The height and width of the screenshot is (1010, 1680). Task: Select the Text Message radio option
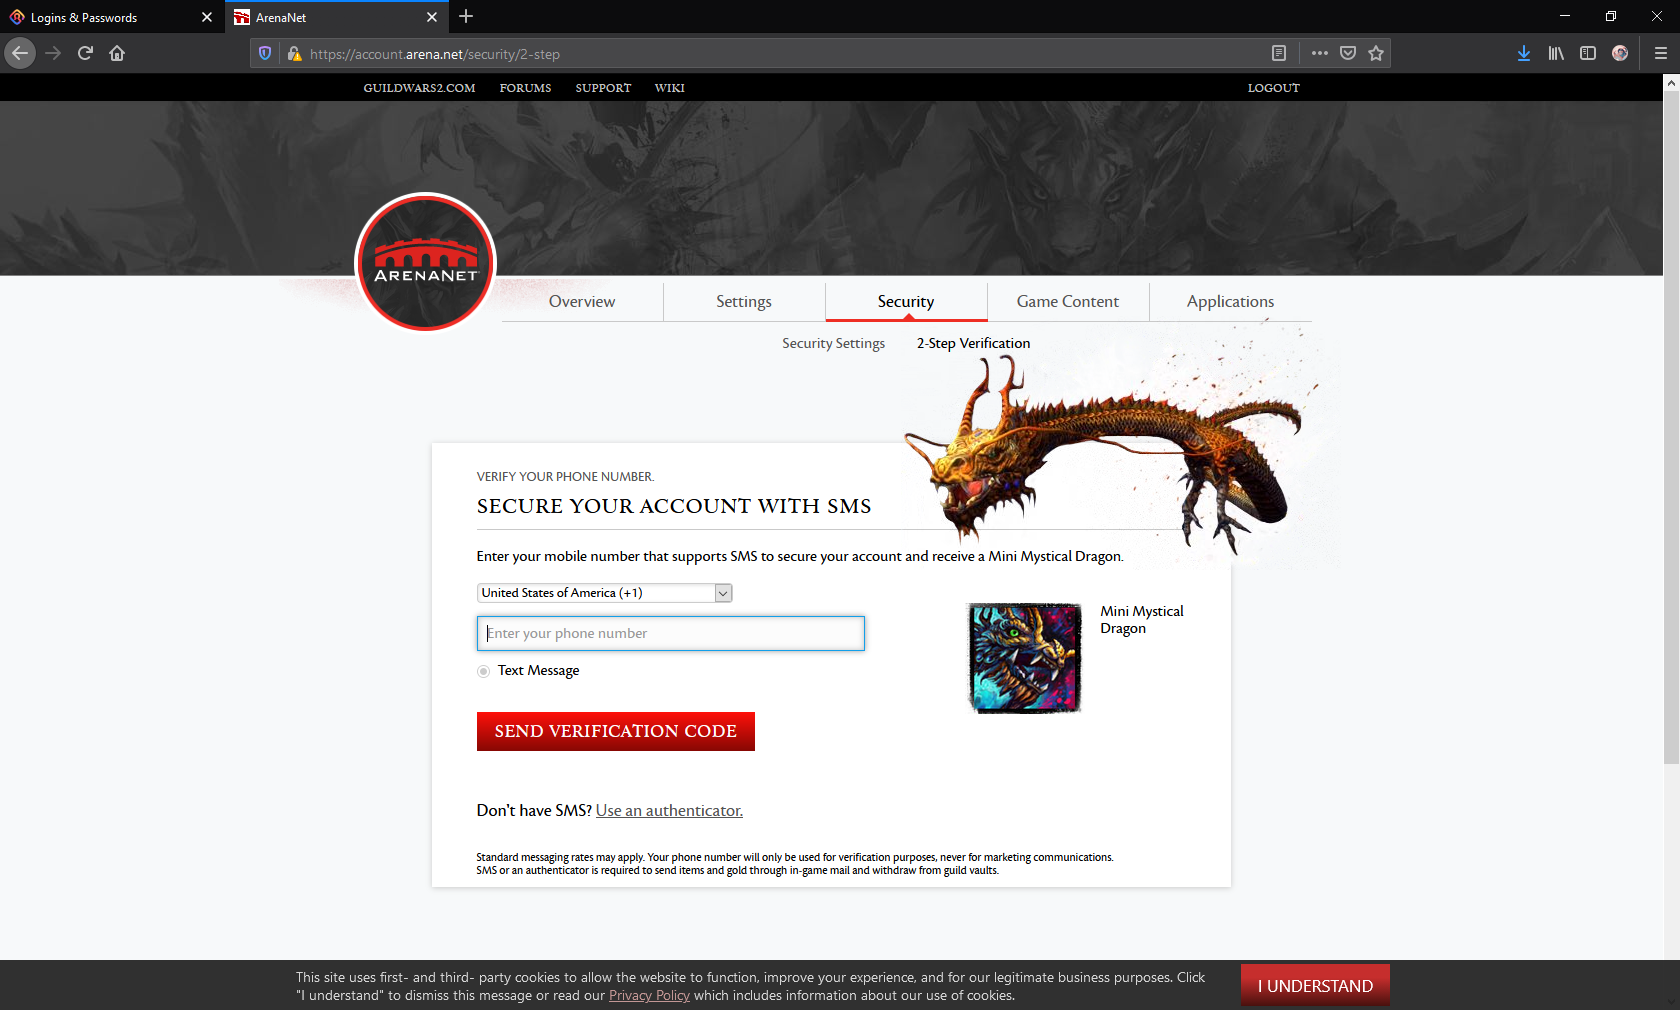tap(484, 671)
